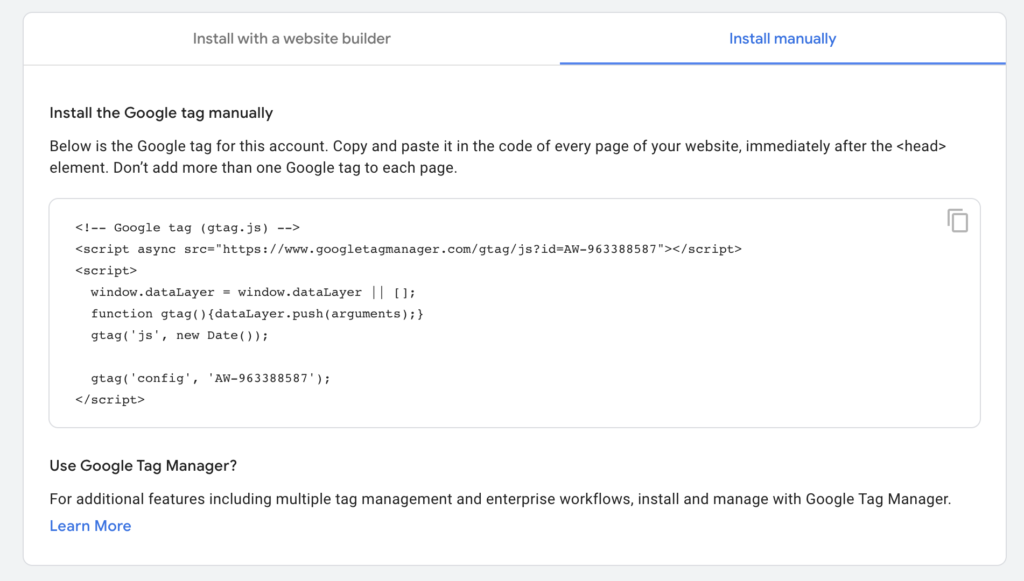Open the Learn More link

pos(90,526)
